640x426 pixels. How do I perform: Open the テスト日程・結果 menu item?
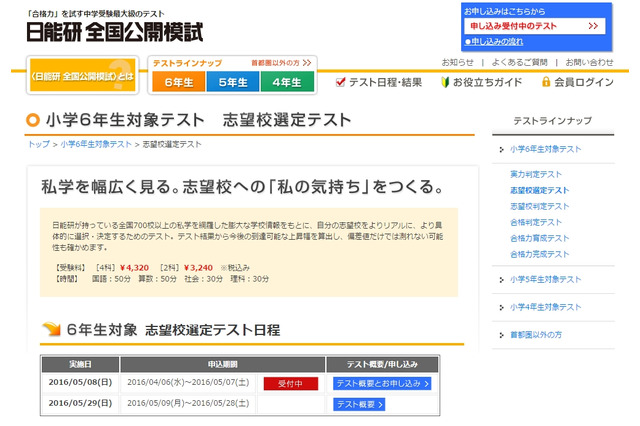[385, 82]
